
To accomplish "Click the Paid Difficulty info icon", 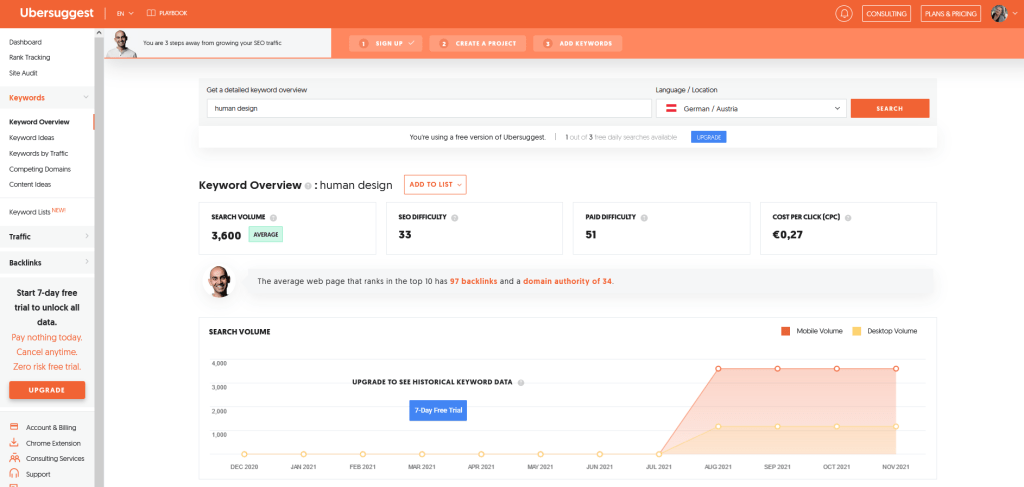I will (643, 217).
